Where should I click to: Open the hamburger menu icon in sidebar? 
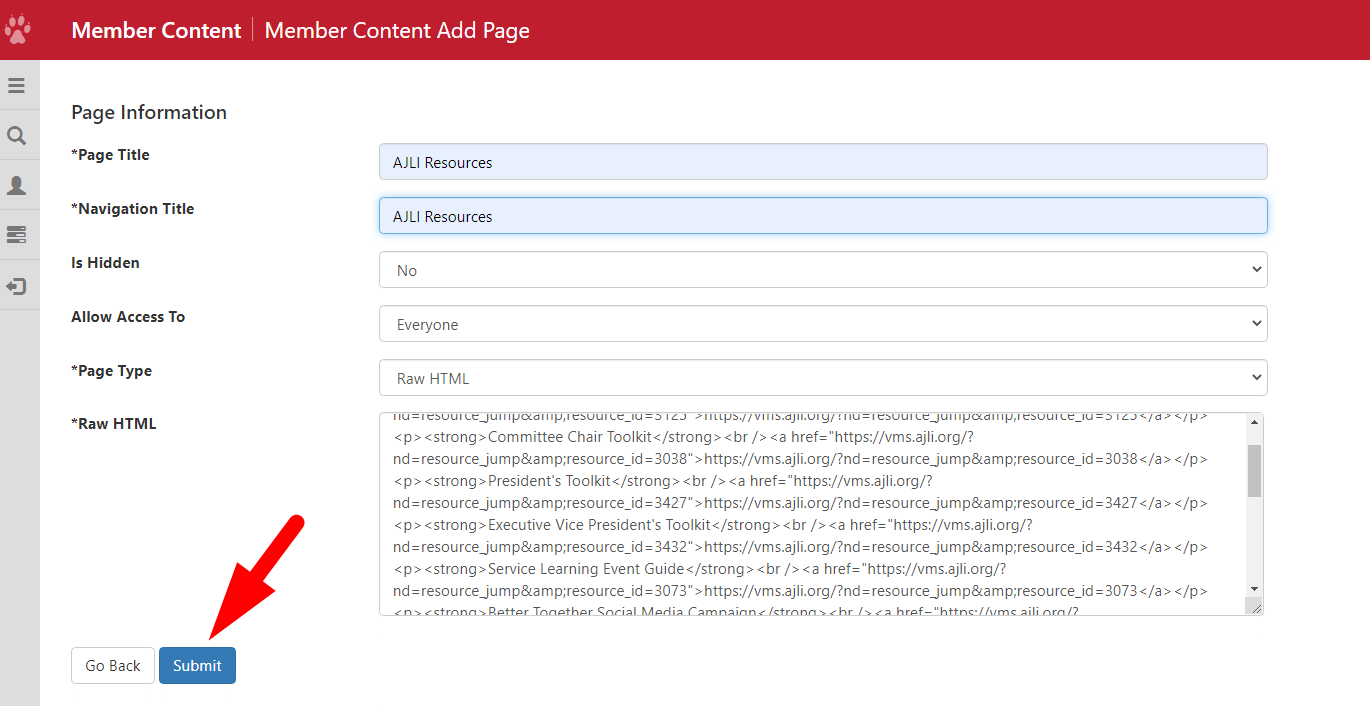point(16,86)
